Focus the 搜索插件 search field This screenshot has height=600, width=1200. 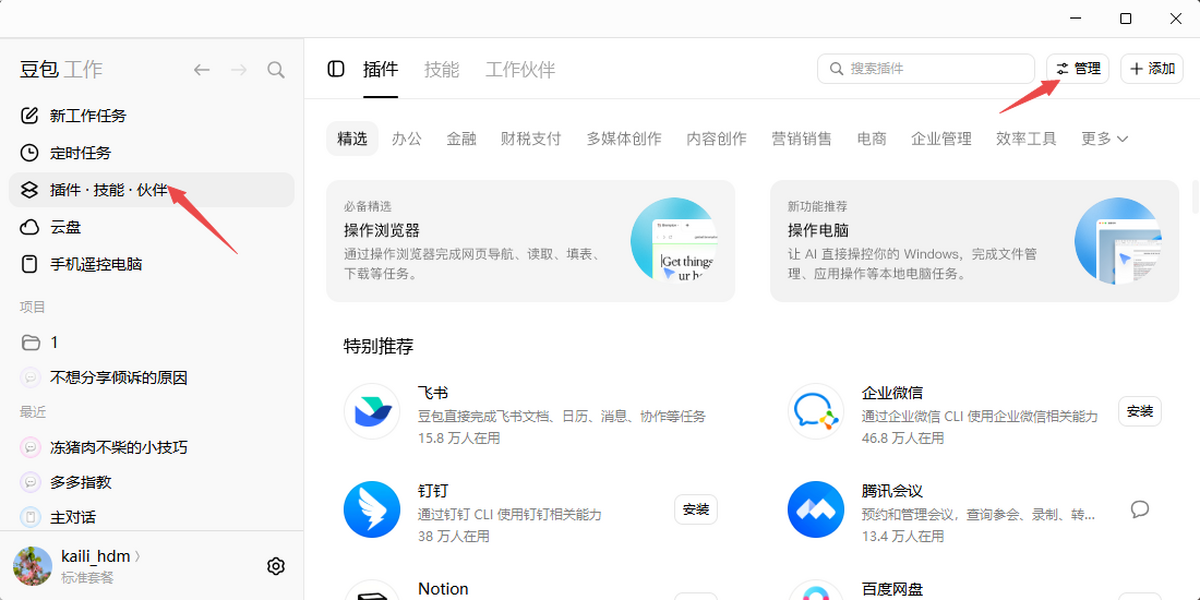click(926, 69)
